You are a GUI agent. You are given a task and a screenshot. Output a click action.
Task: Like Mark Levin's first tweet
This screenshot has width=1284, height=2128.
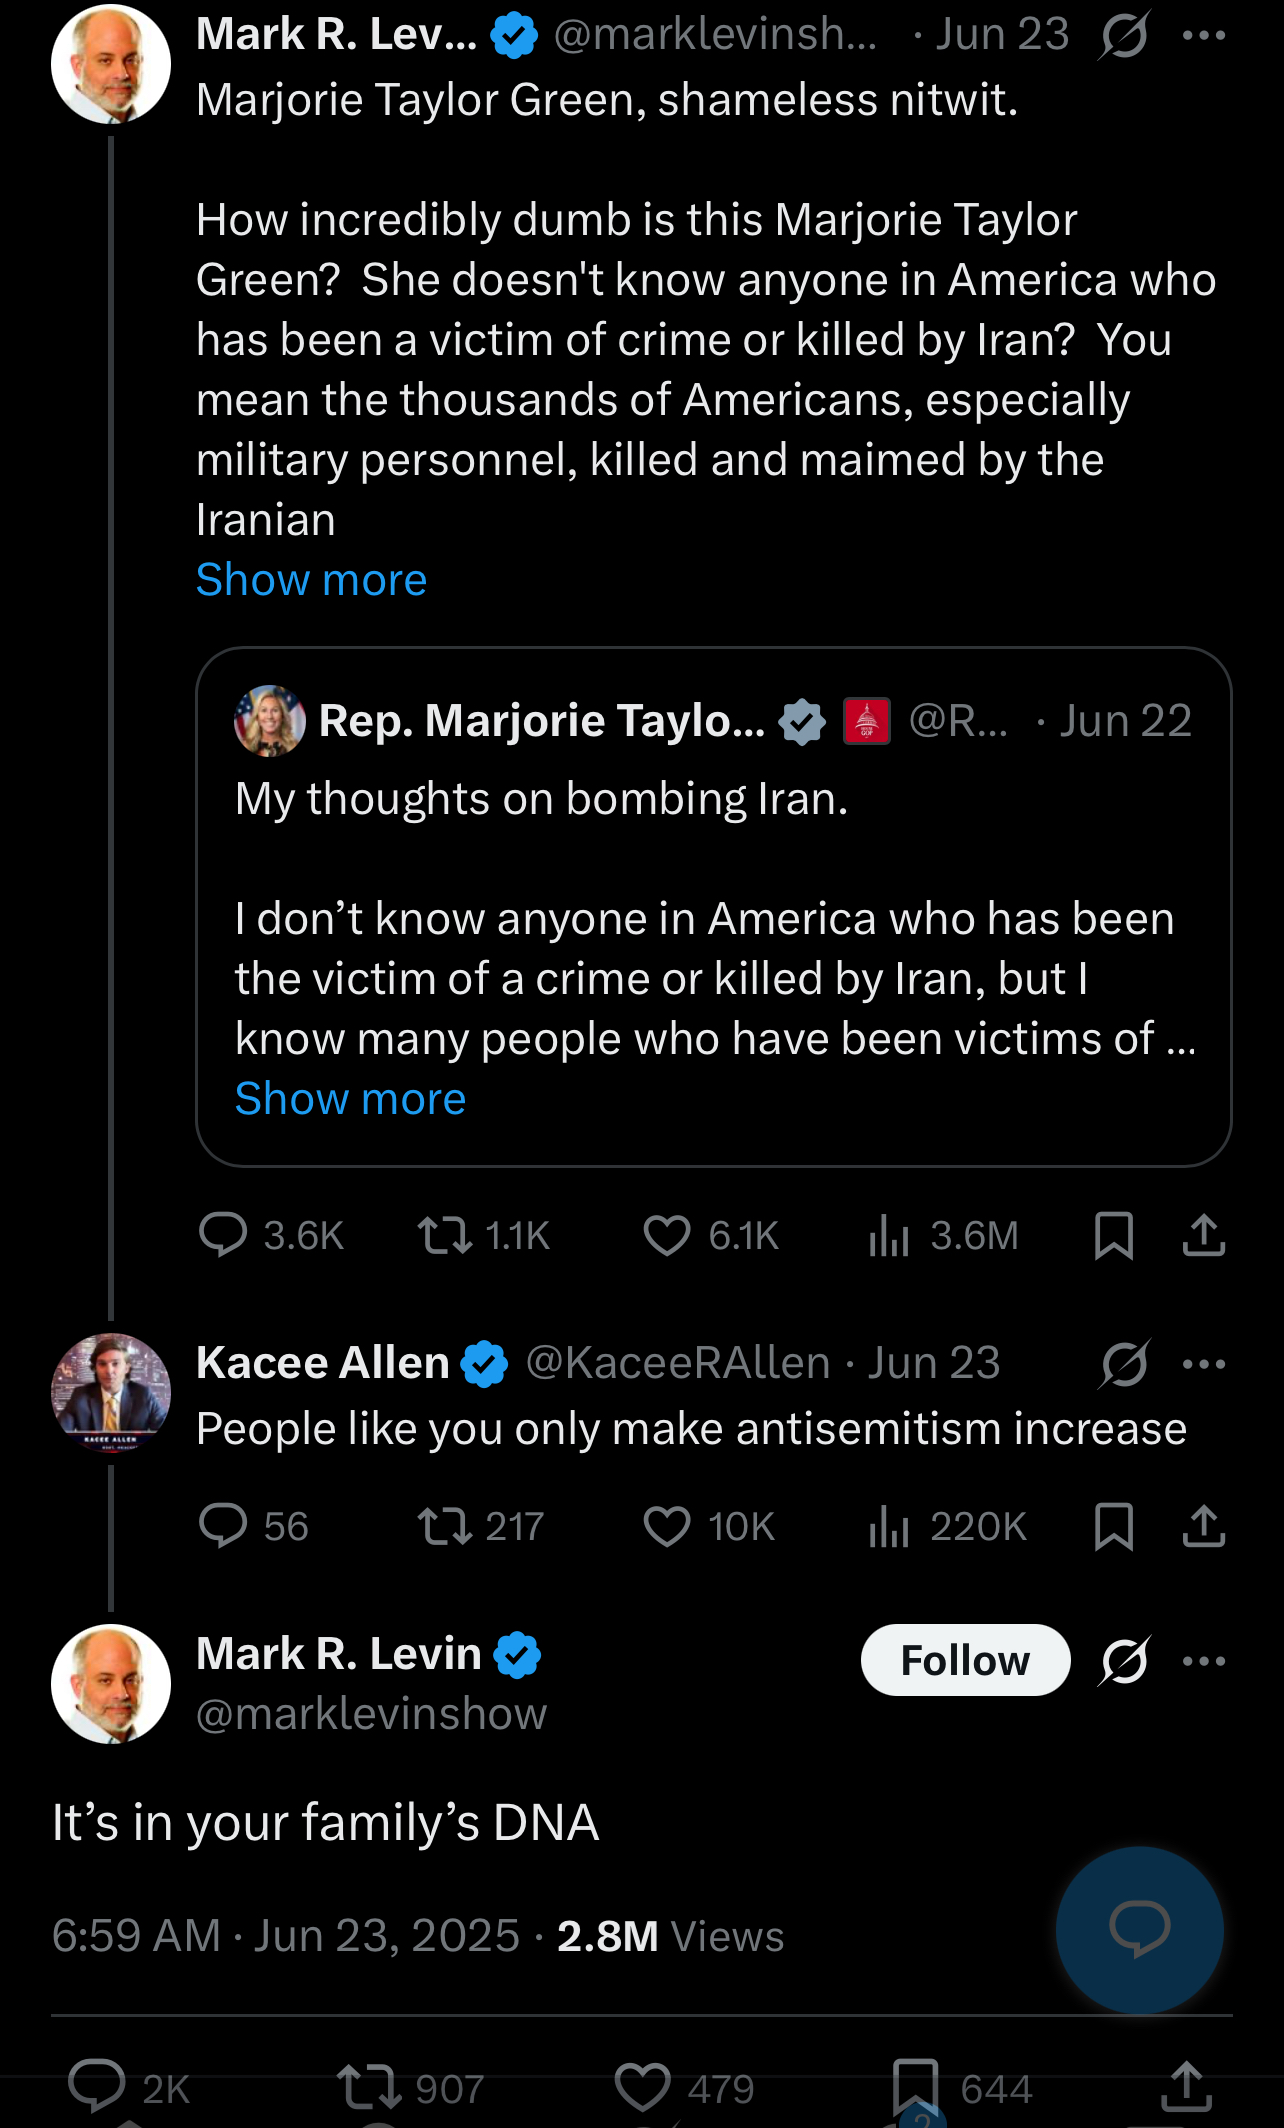coord(667,1235)
